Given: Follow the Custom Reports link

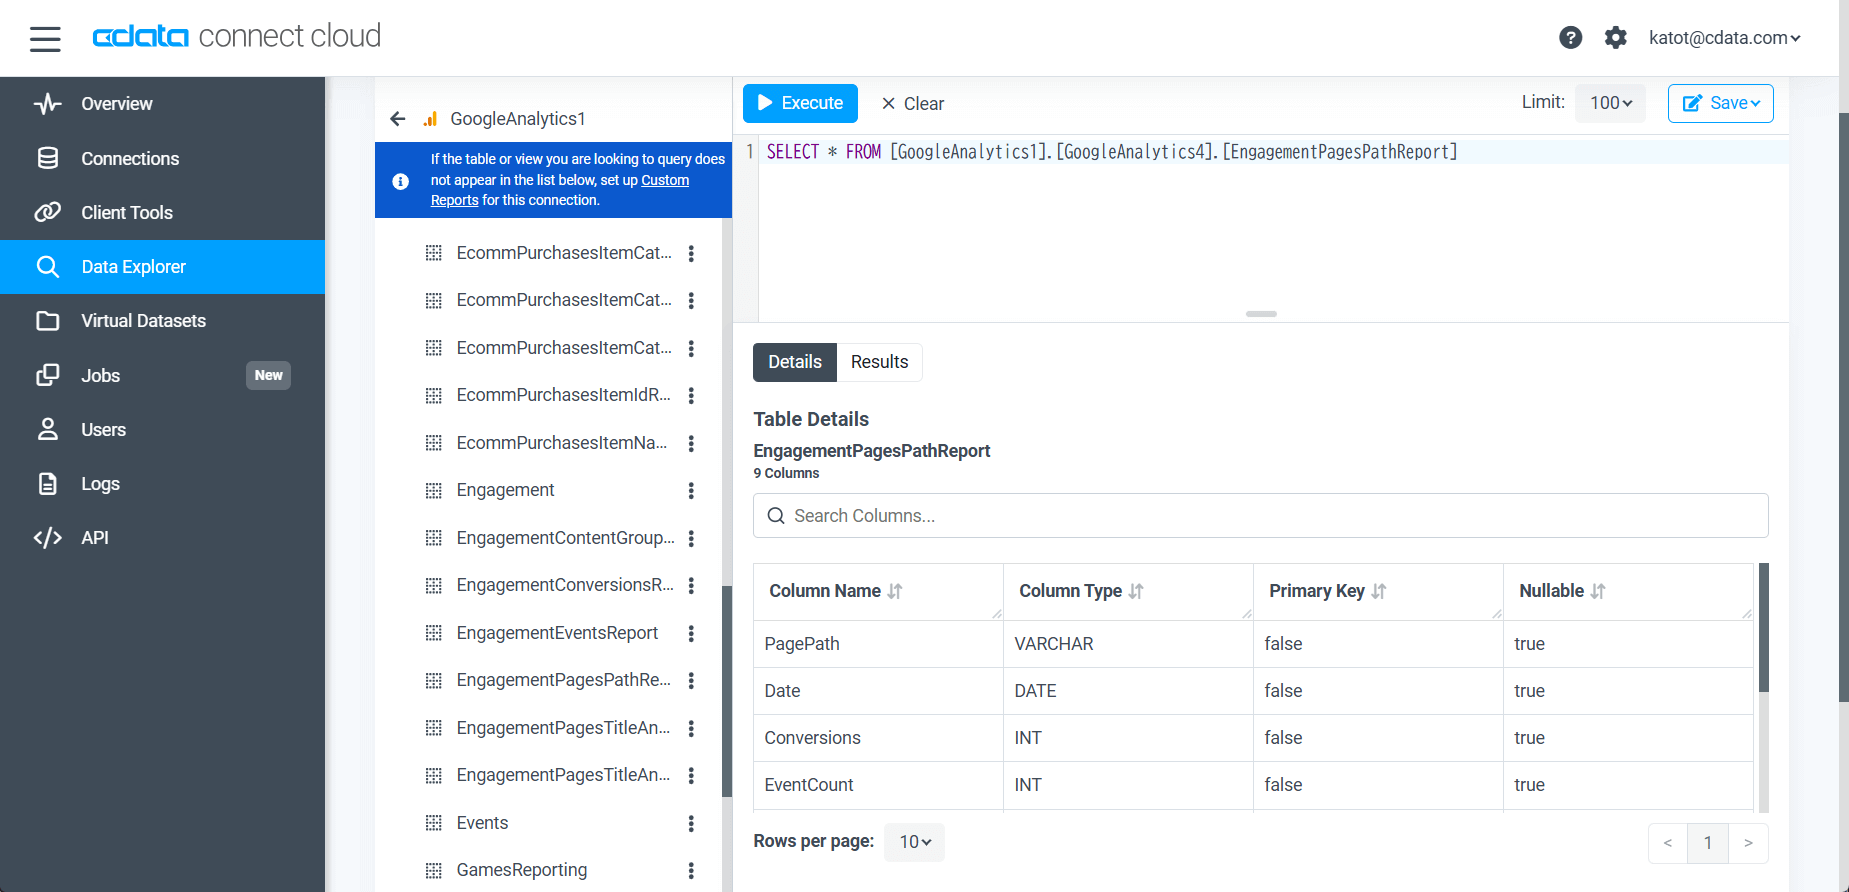Looking at the screenshot, I should coord(664,181).
